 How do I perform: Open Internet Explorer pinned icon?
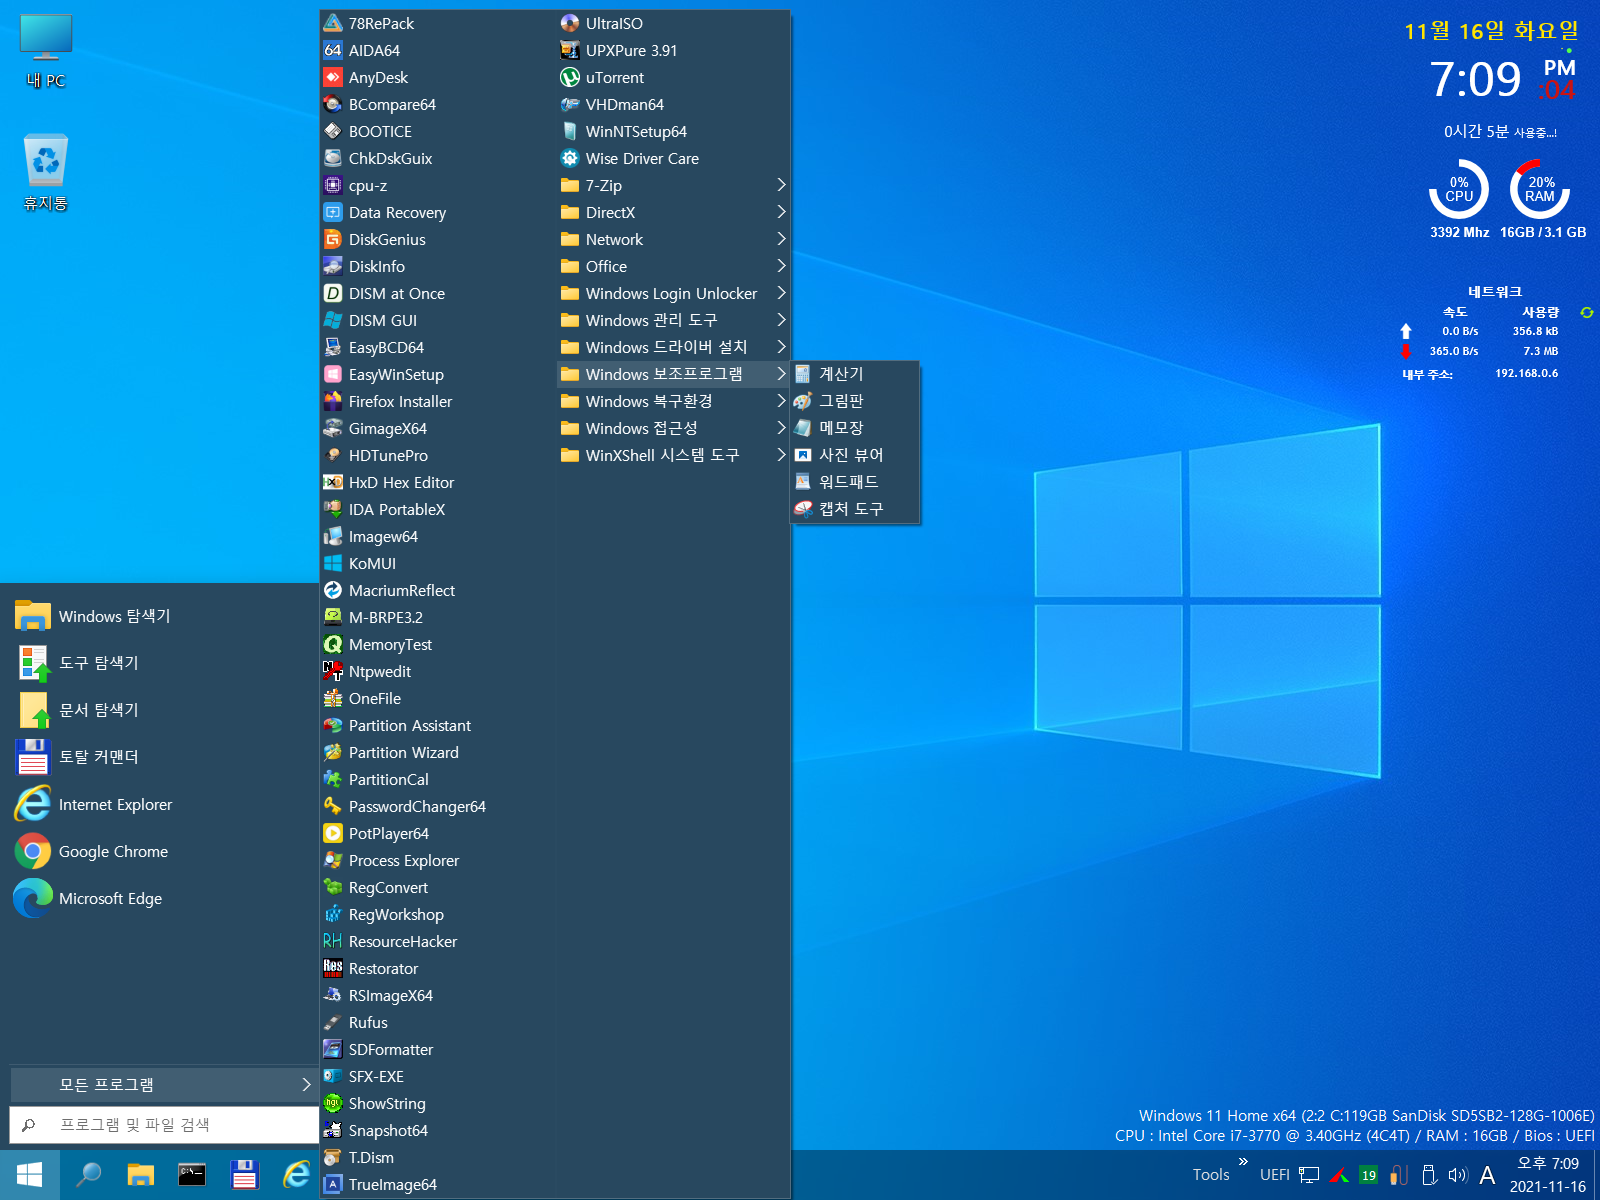coord(32,804)
